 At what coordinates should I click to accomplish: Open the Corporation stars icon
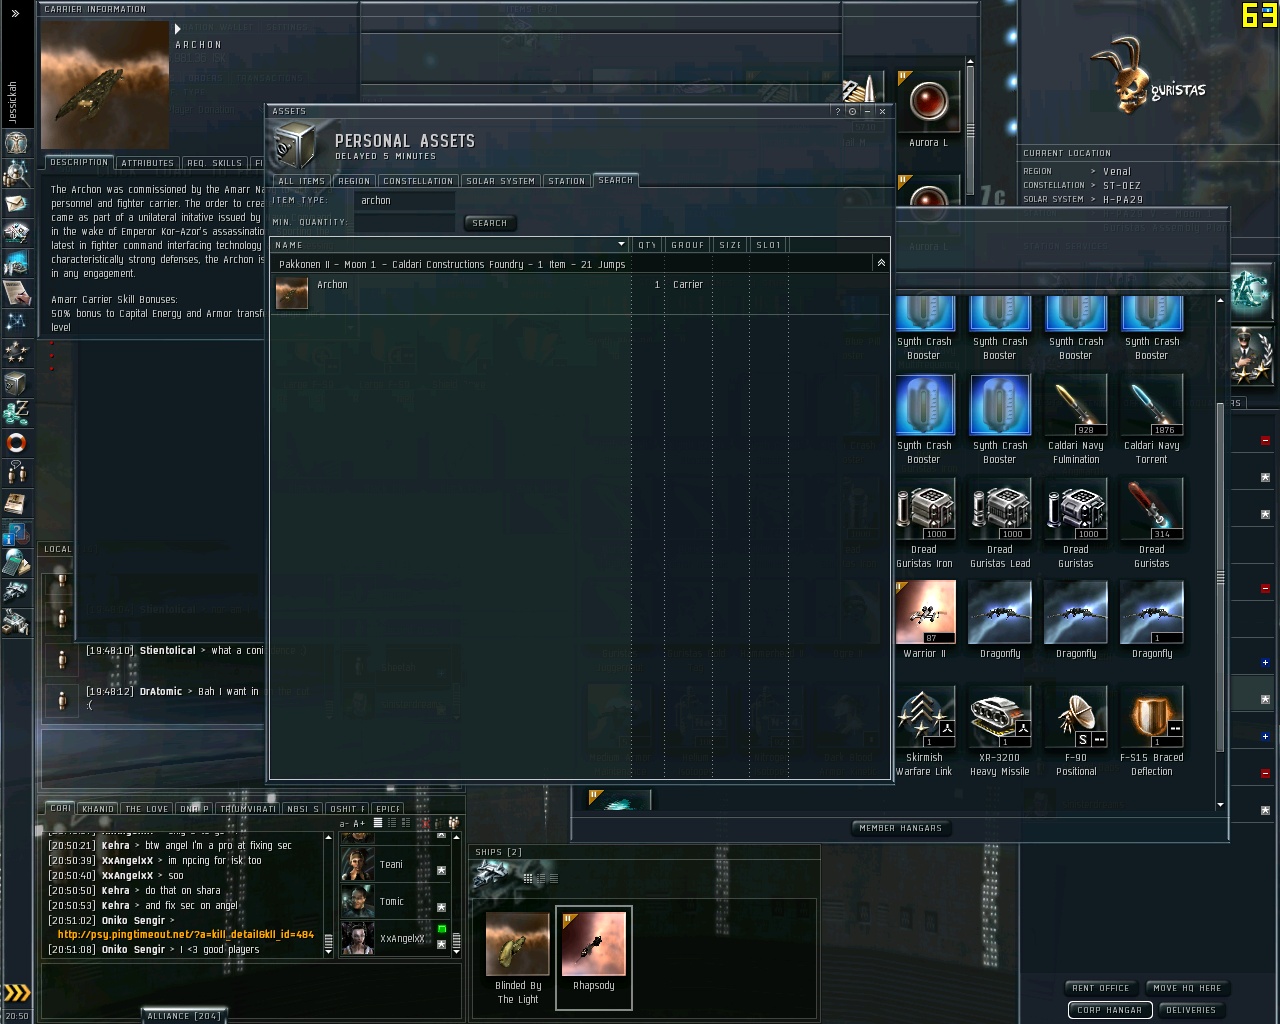[16, 352]
